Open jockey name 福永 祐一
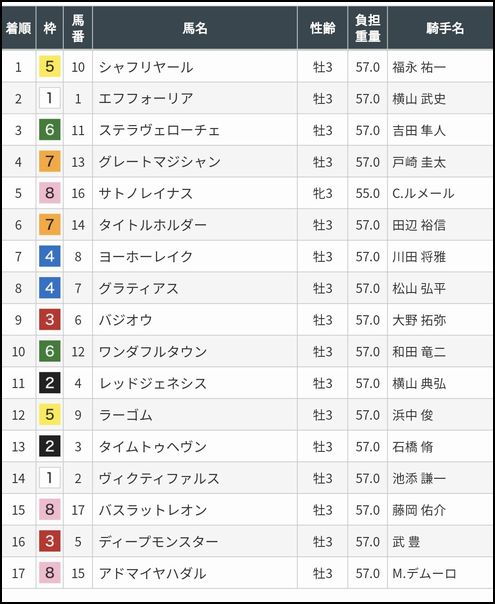Image resolution: width=495 pixels, height=604 pixels. click(x=419, y=67)
